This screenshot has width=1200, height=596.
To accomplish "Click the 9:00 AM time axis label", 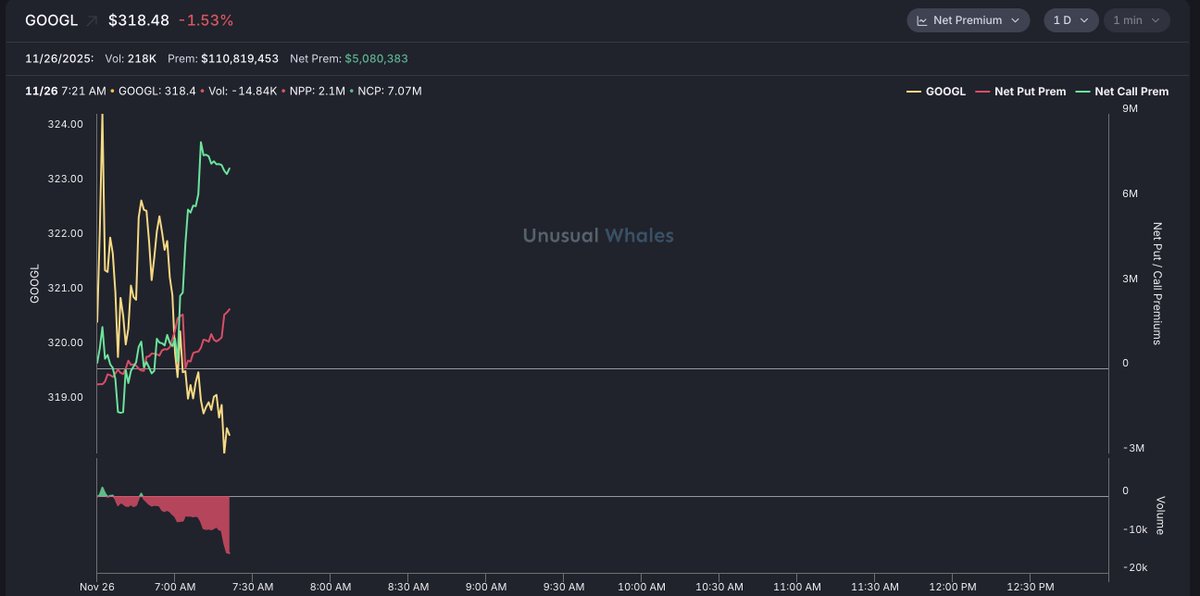I will pyautogui.click(x=485, y=587).
